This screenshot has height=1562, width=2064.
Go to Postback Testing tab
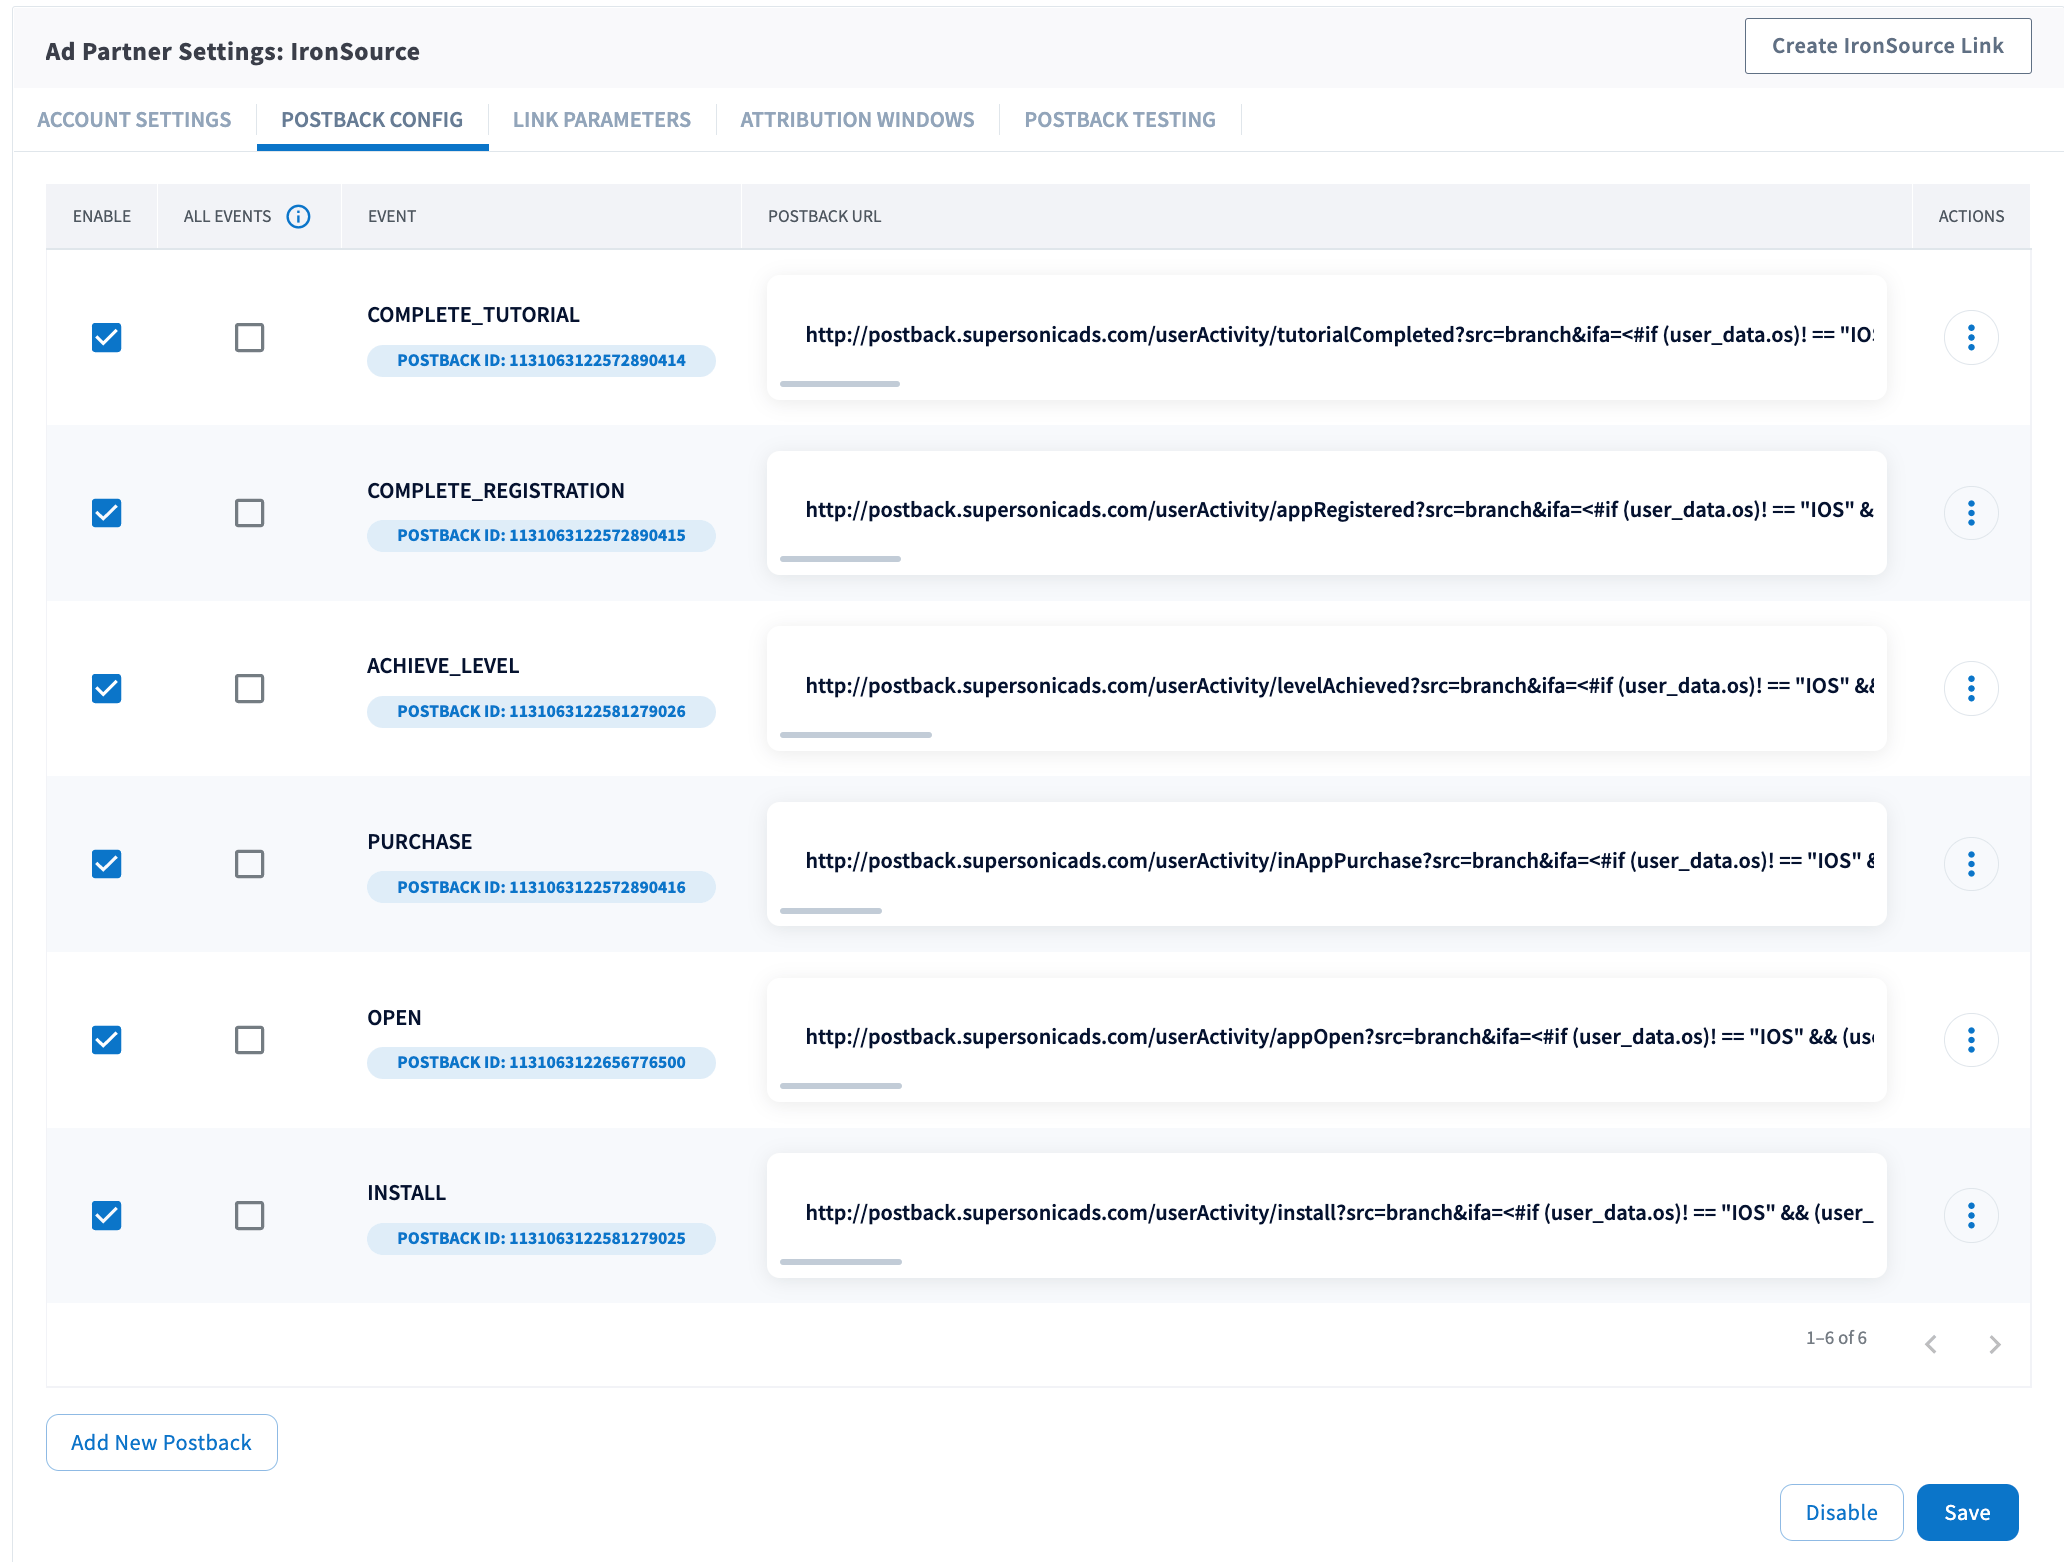[x=1119, y=120]
